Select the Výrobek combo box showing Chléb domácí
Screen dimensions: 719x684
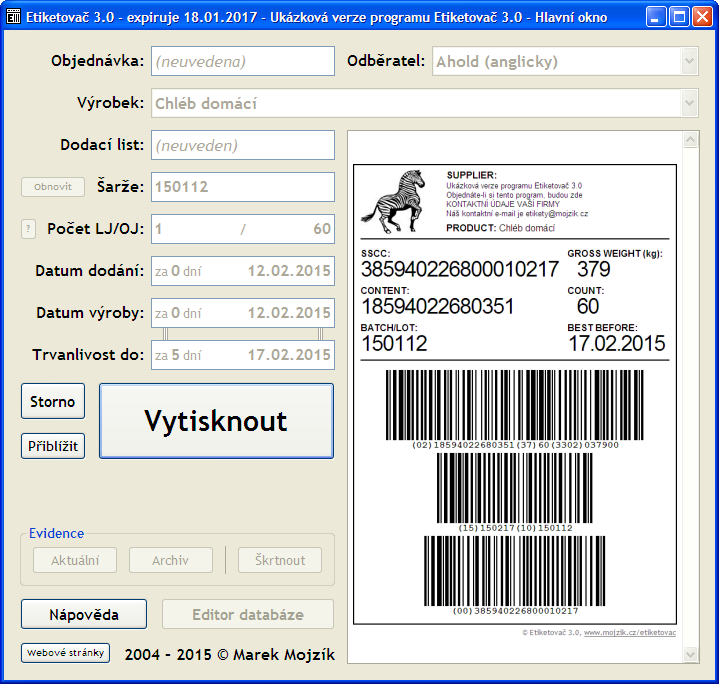[x=425, y=103]
